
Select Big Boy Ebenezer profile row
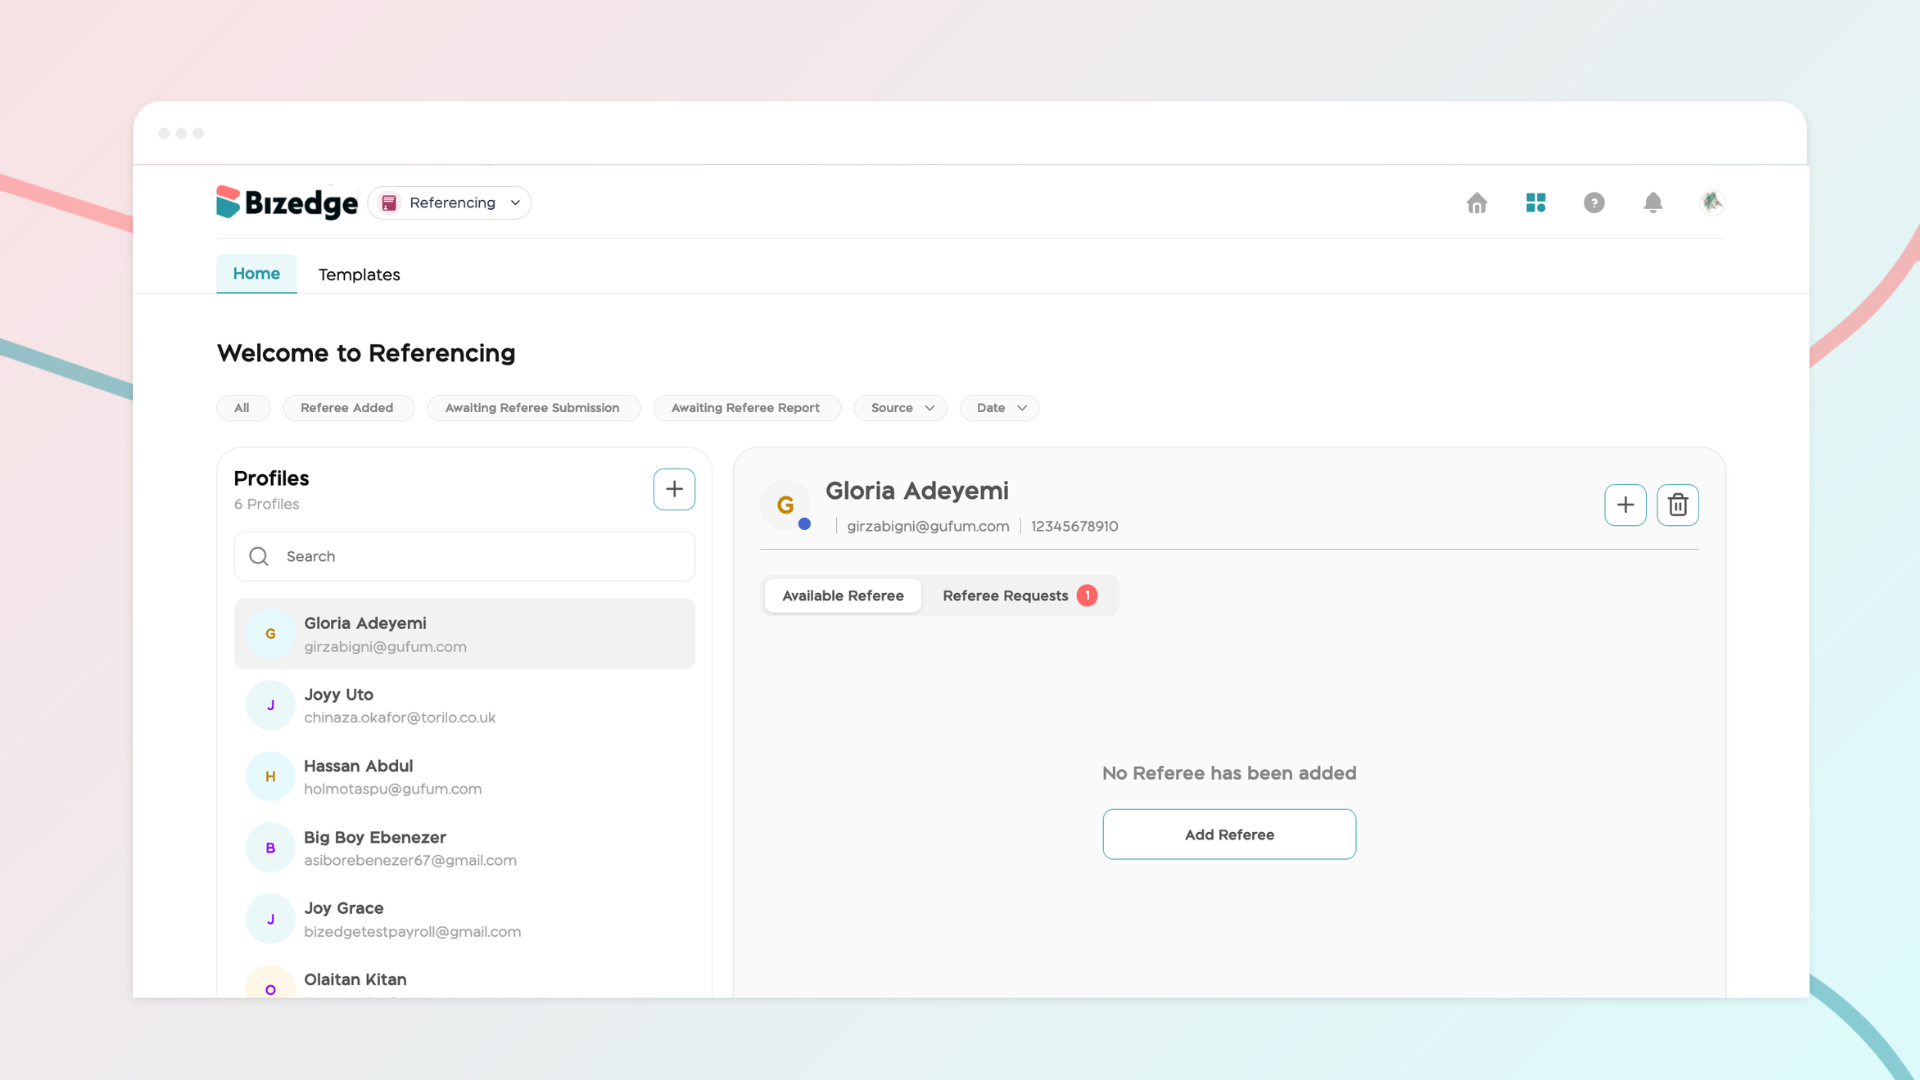pos(464,848)
